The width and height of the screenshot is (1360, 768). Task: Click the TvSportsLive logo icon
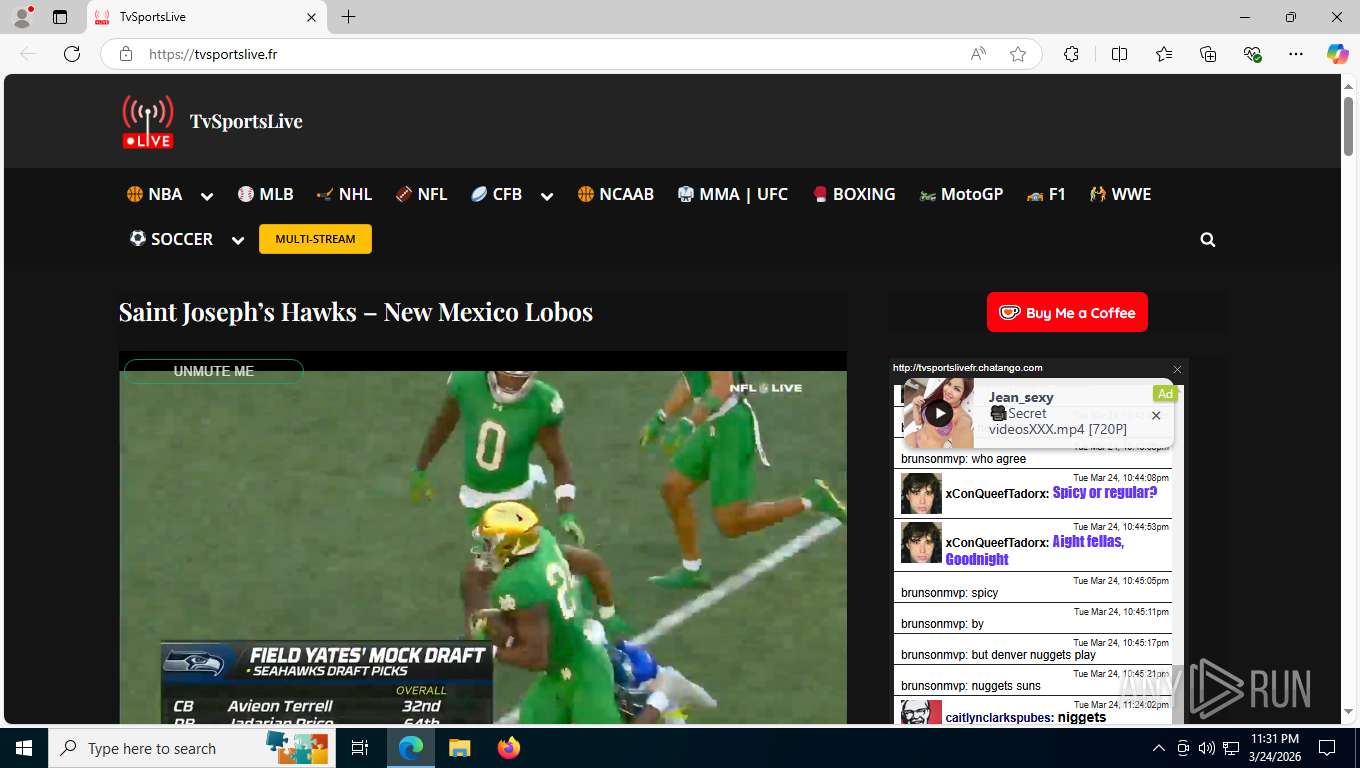coord(148,122)
